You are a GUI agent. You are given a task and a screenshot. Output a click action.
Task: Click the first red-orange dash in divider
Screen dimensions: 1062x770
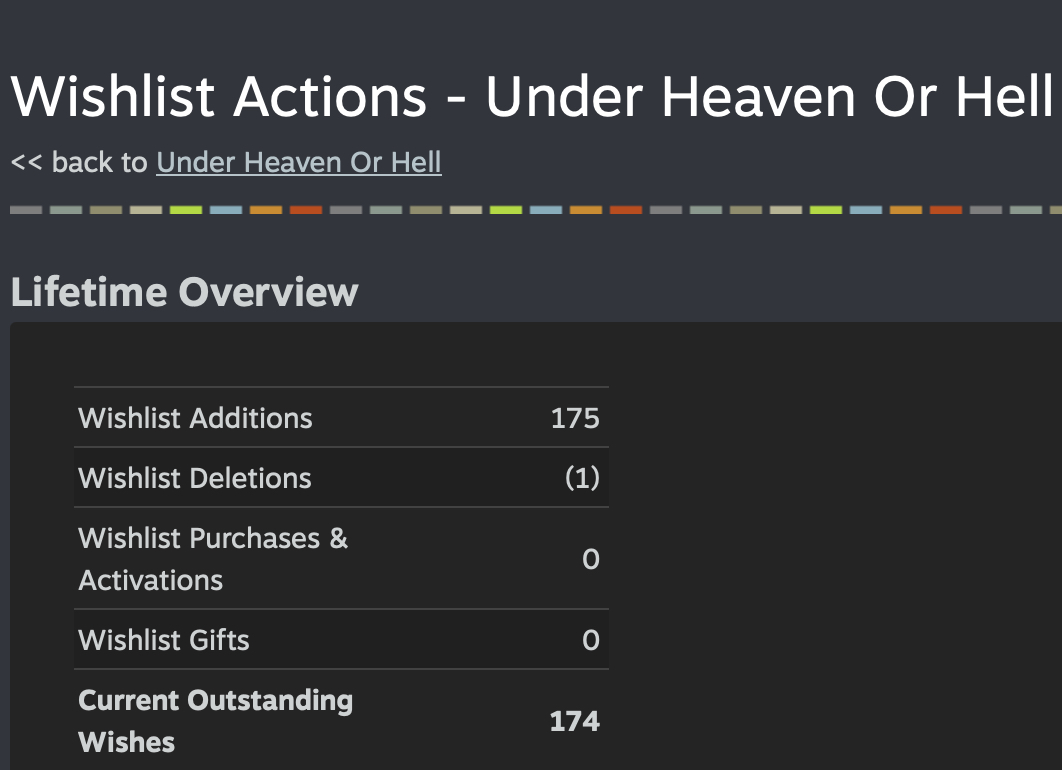point(306,210)
